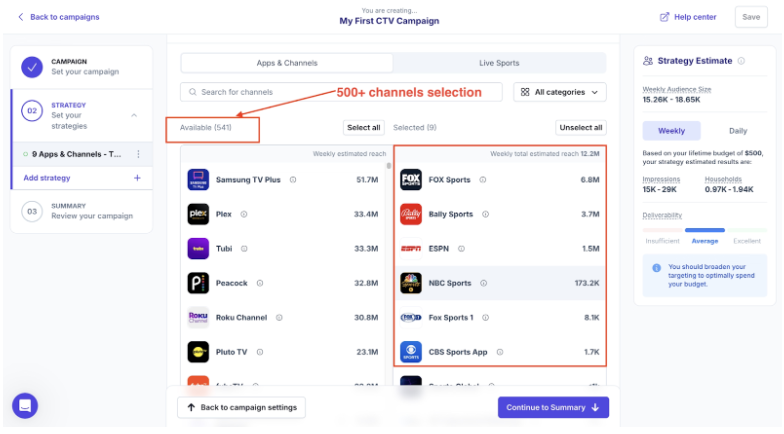Open info icon next to Samsung TV Plus
The width and height of the screenshot is (784, 434).
coord(293,180)
